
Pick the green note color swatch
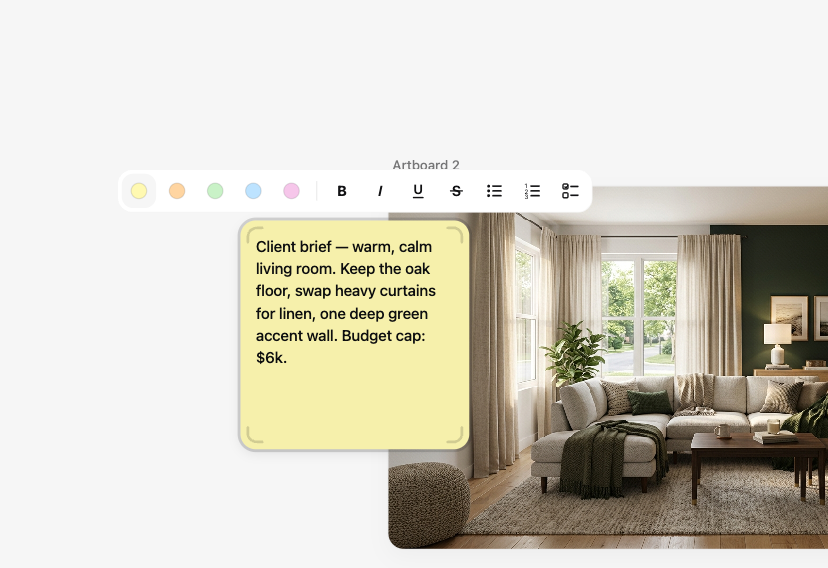pos(215,191)
